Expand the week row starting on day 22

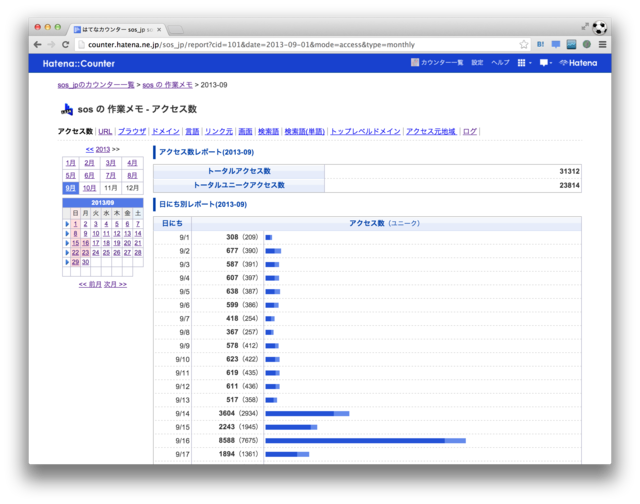point(67,253)
